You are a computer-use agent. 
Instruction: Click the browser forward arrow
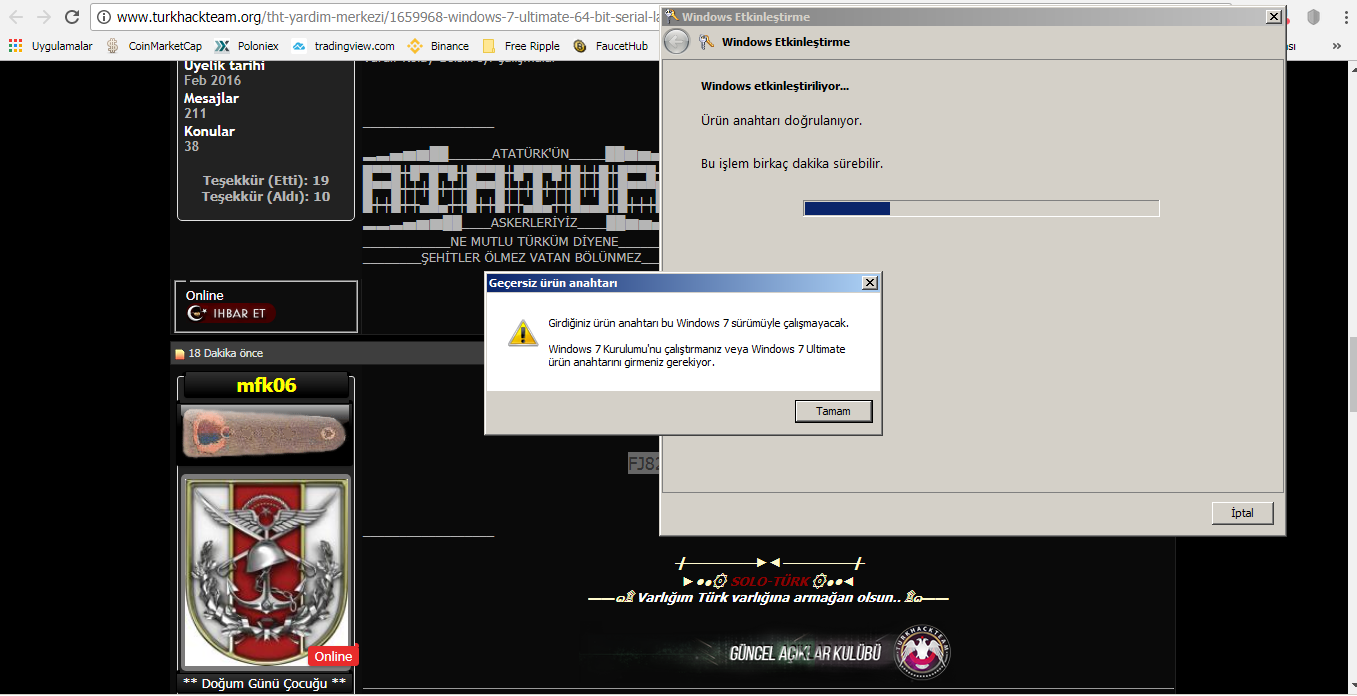click(44, 17)
